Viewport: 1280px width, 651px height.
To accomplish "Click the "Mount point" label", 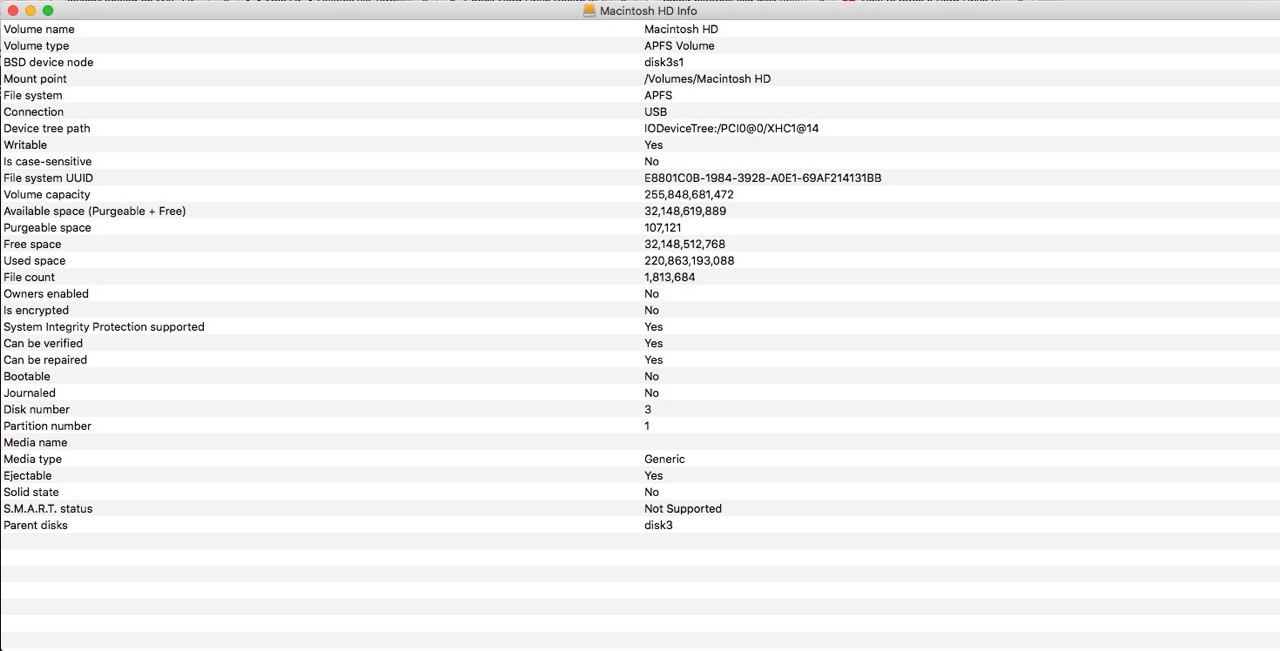I will pyautogui.click(x=35, y=79).
